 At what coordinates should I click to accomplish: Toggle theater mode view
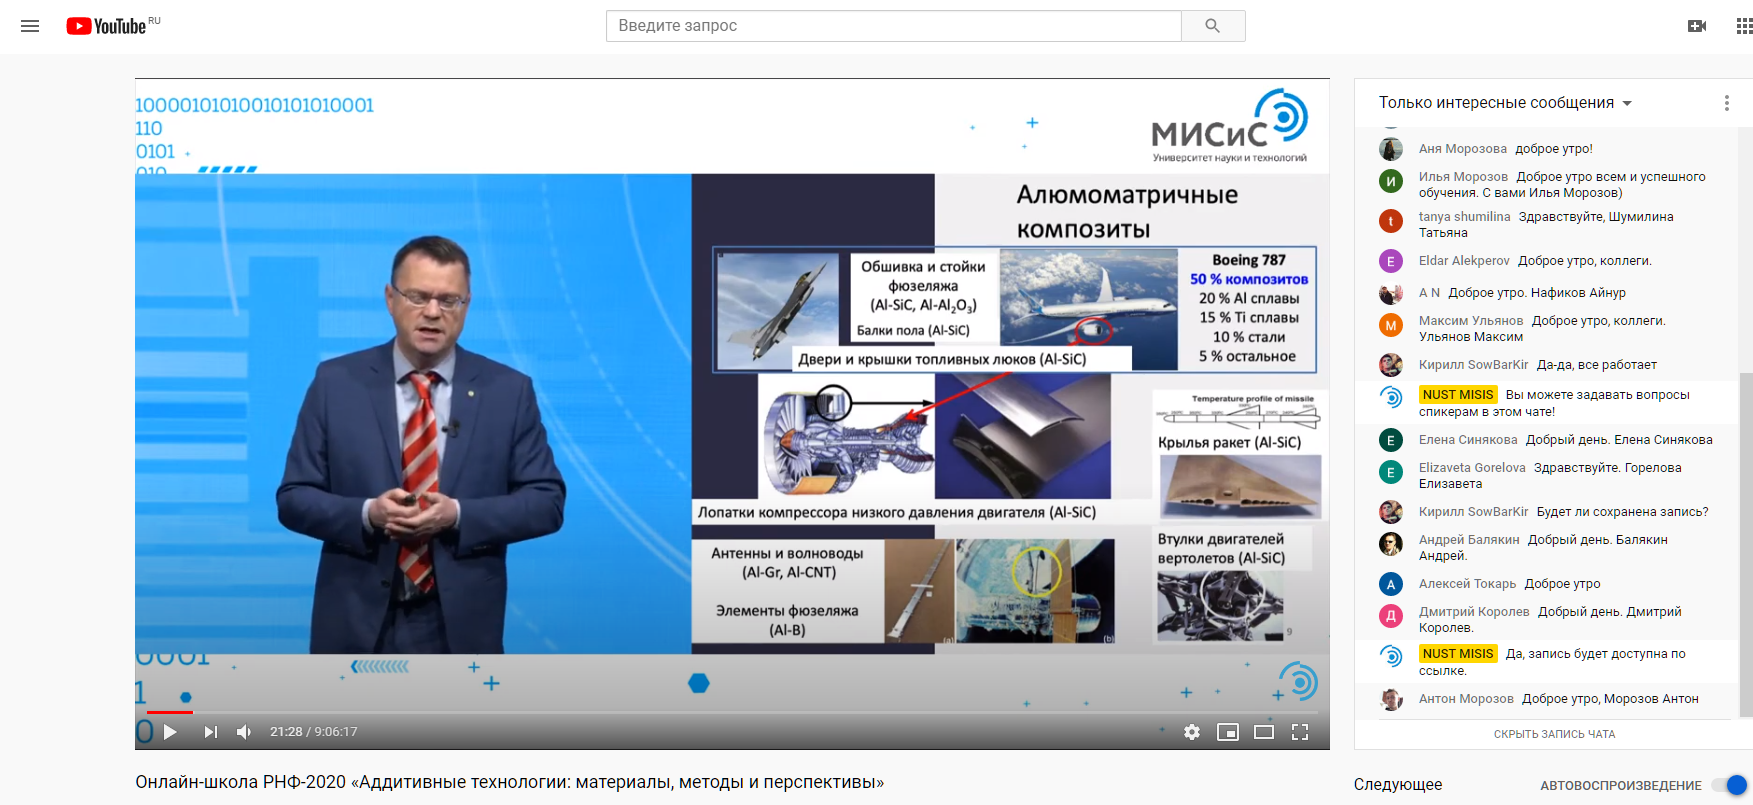[x=1263, y=732]
